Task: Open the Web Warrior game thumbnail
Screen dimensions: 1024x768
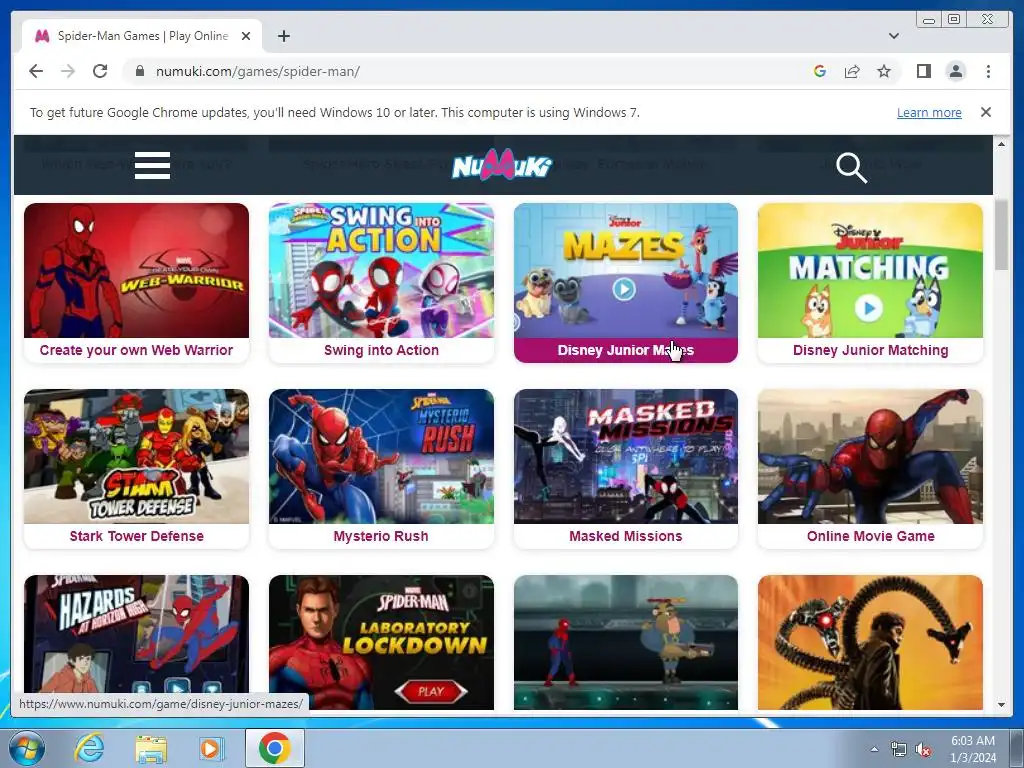Action: [136, 270]
